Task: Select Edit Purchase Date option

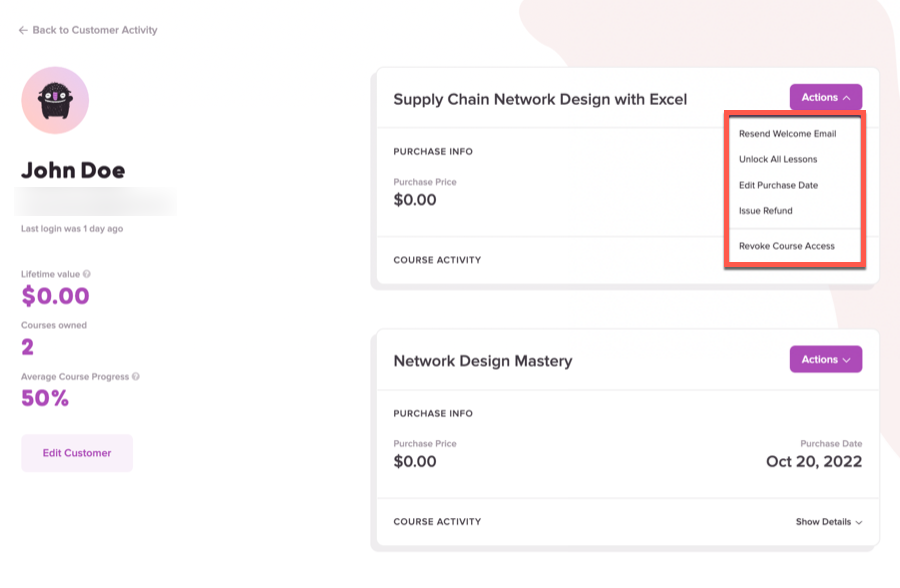Action: (778, 185)
